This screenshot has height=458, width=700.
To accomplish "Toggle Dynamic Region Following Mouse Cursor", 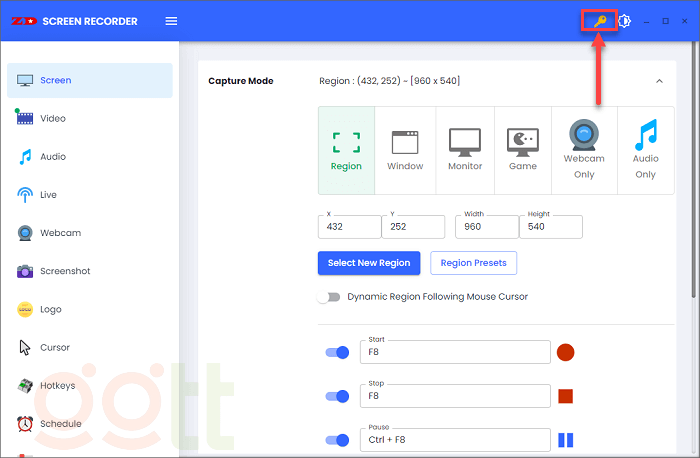I will coord(329,297).
